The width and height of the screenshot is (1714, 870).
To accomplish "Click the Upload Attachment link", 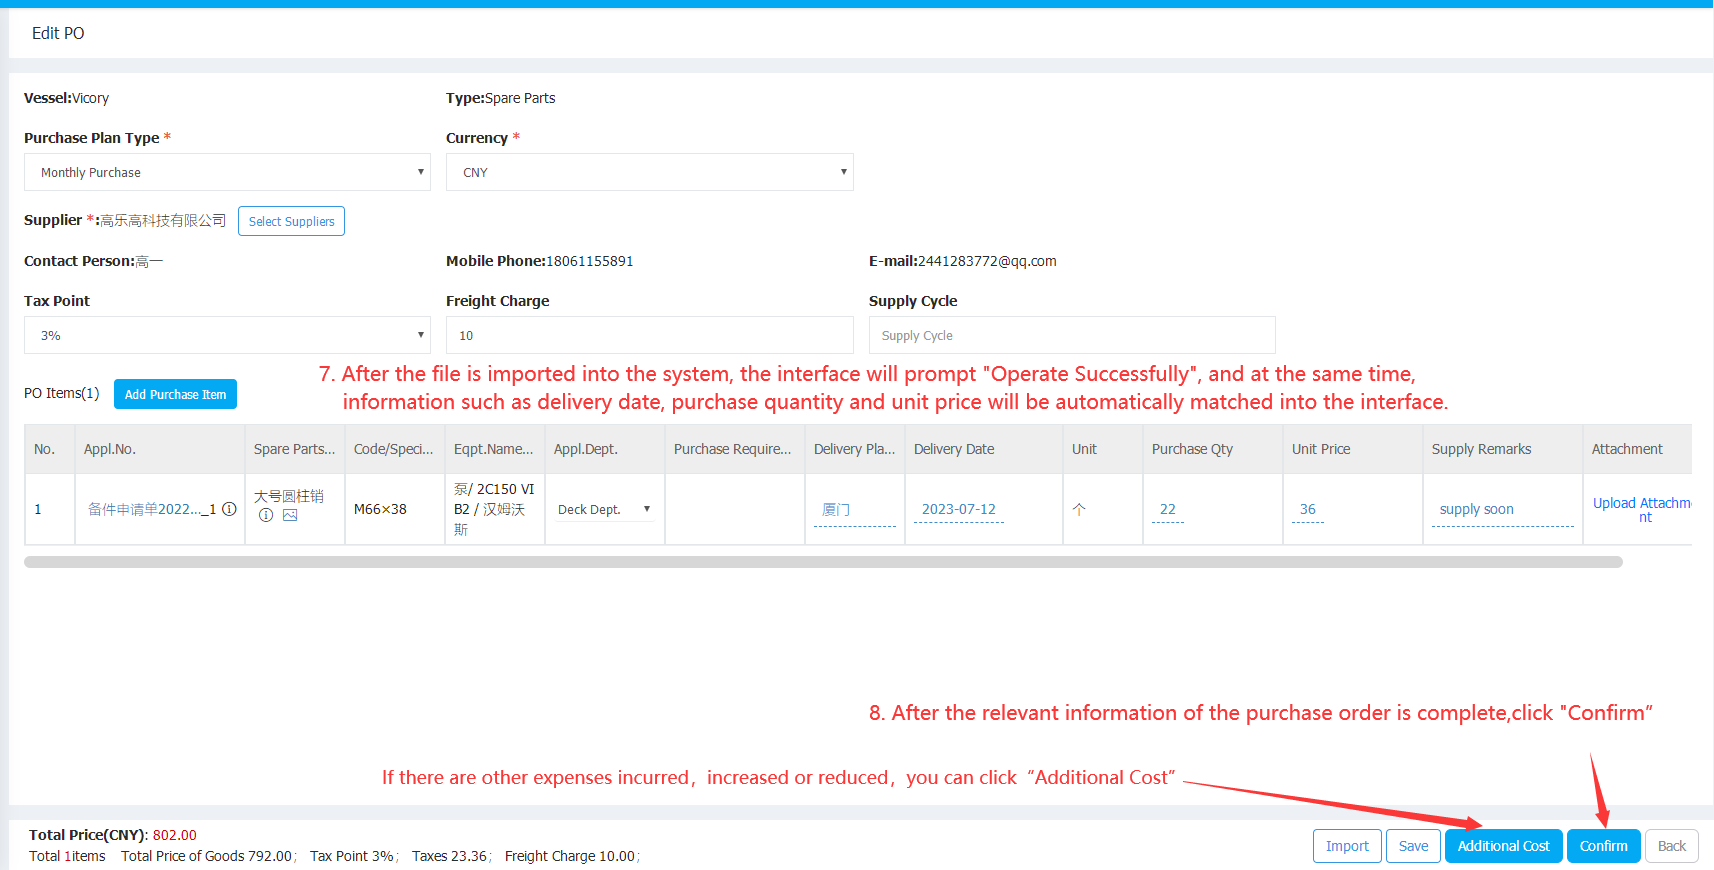I will coord(1642,510).
